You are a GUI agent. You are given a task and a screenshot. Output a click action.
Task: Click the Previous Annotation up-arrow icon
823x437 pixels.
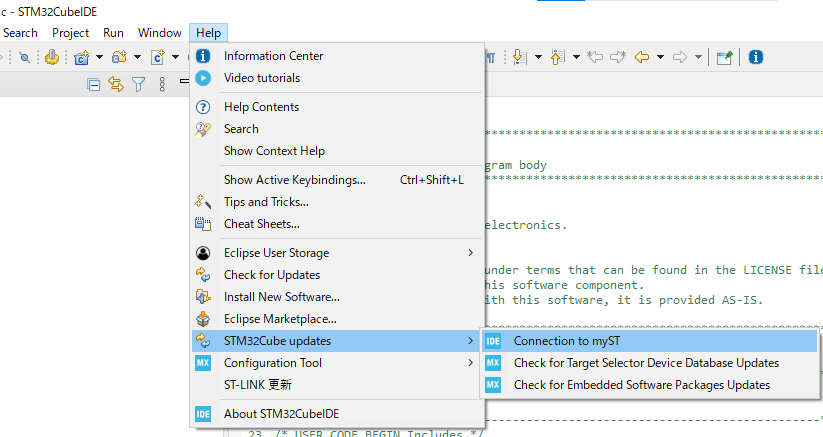(x=557, y=57)
